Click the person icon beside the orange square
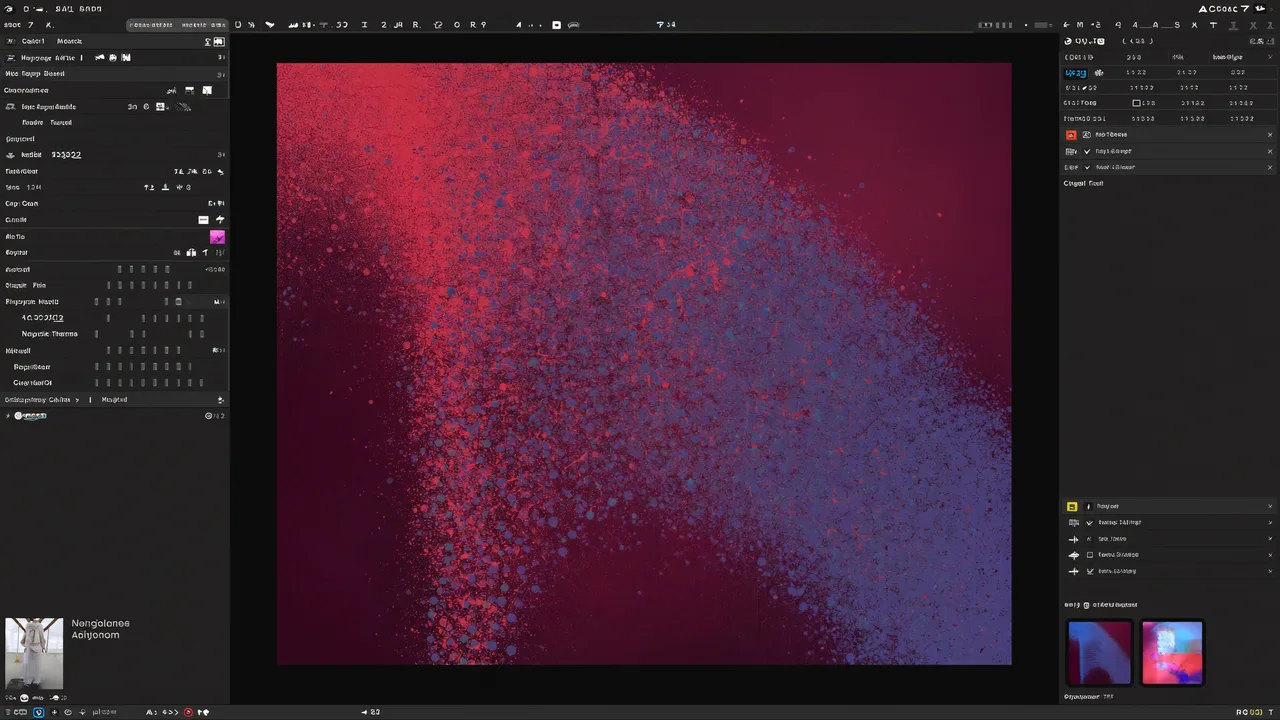This screenshot has width=1280, height=720. point(1087,135)
